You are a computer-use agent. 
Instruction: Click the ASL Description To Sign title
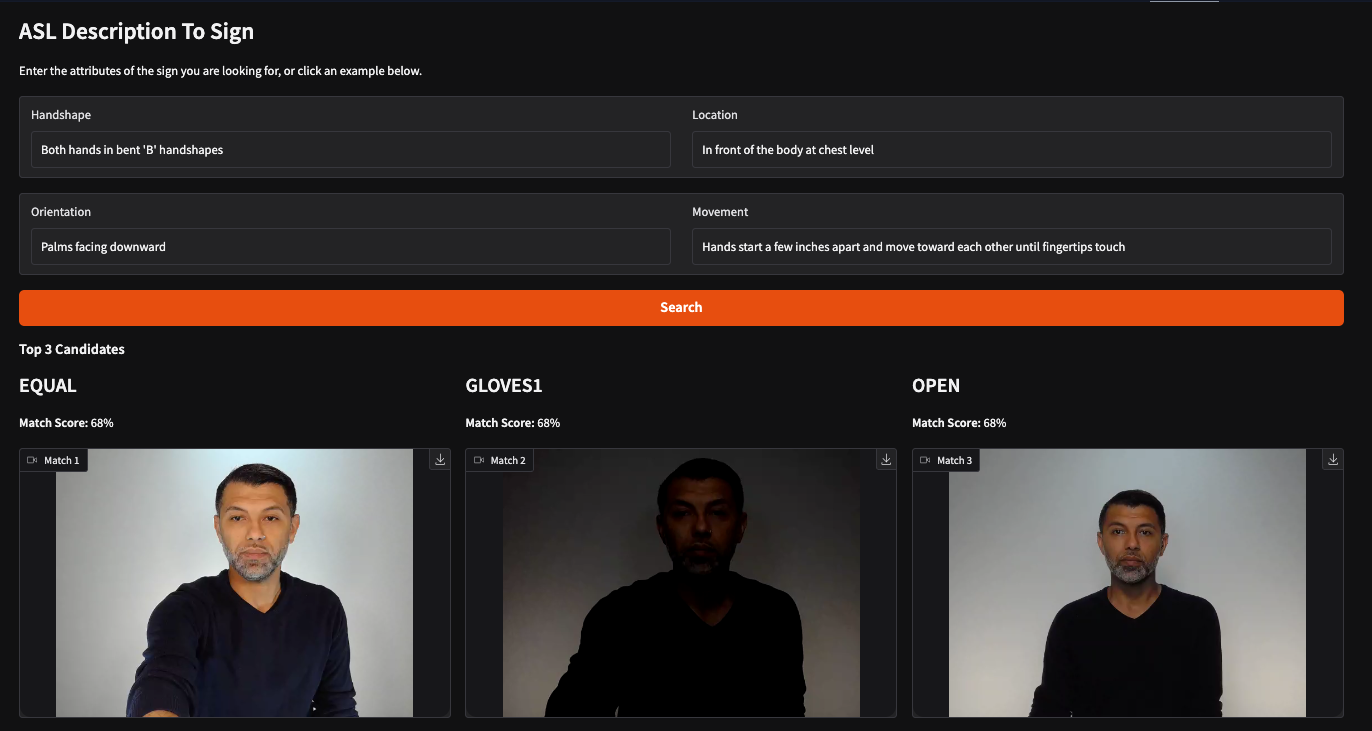136,32
